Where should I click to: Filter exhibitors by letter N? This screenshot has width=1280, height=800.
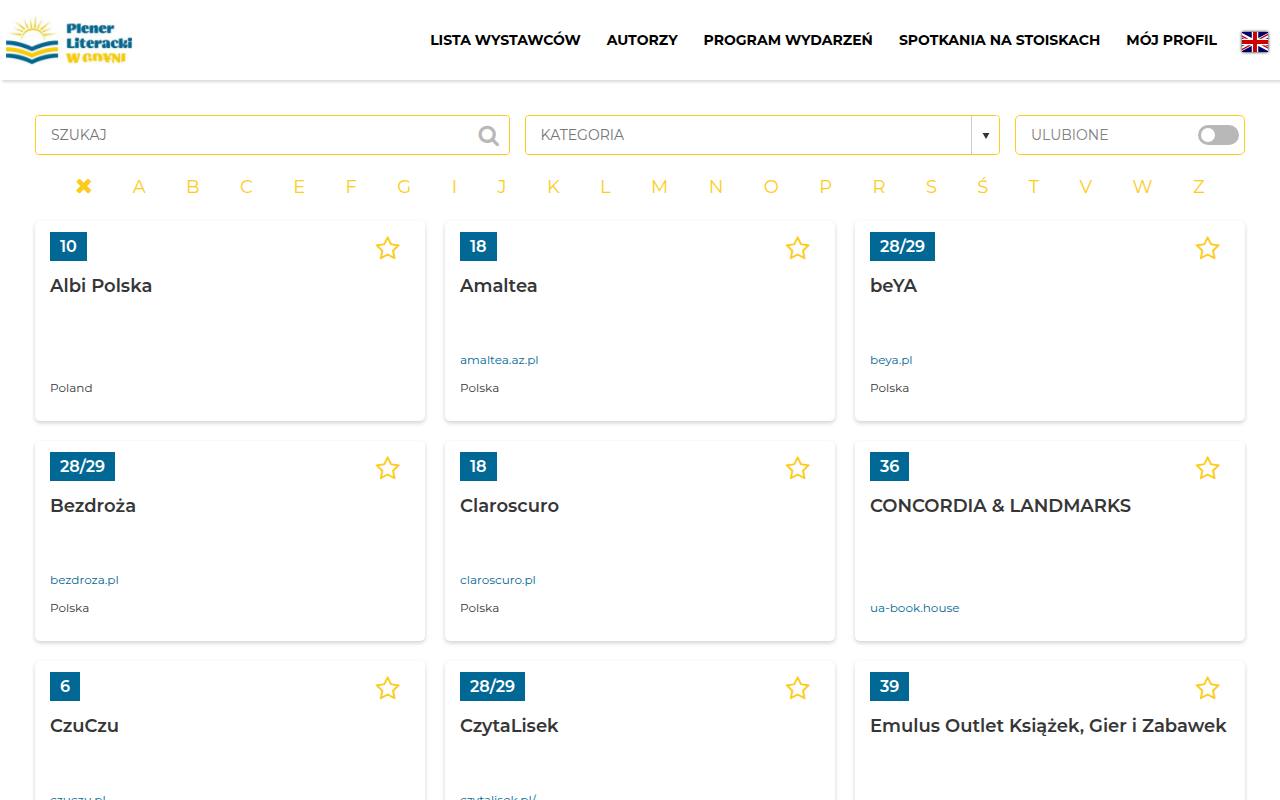click(x=715, y=187)
